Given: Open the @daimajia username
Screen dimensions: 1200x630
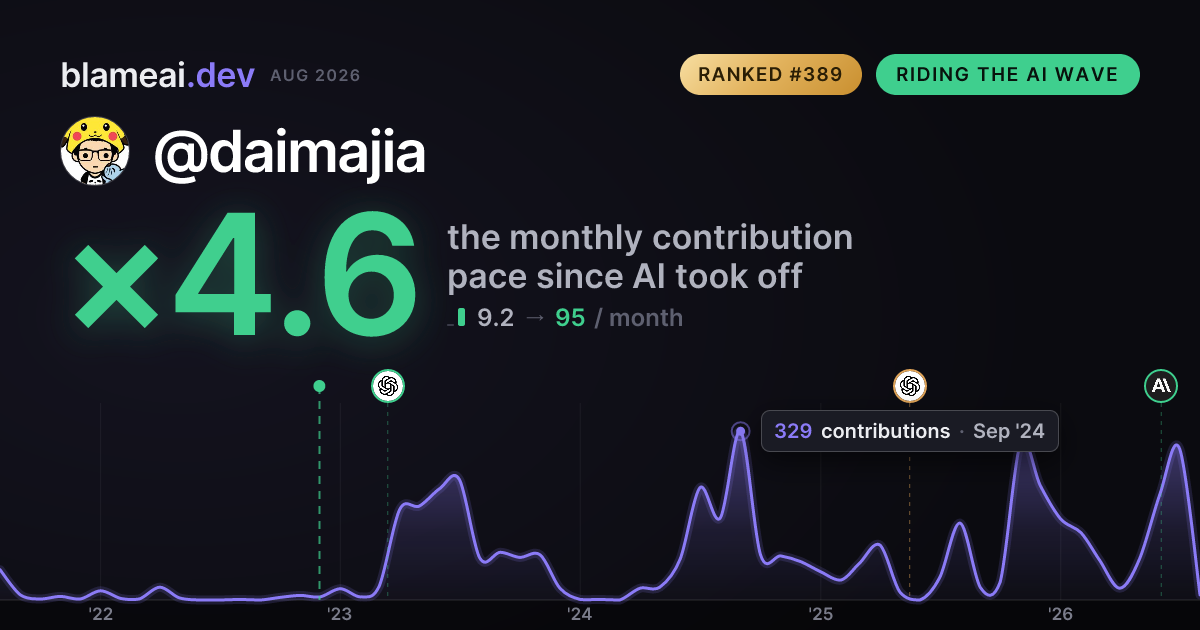Looking at the screenshot, I should tap(289, 152).
